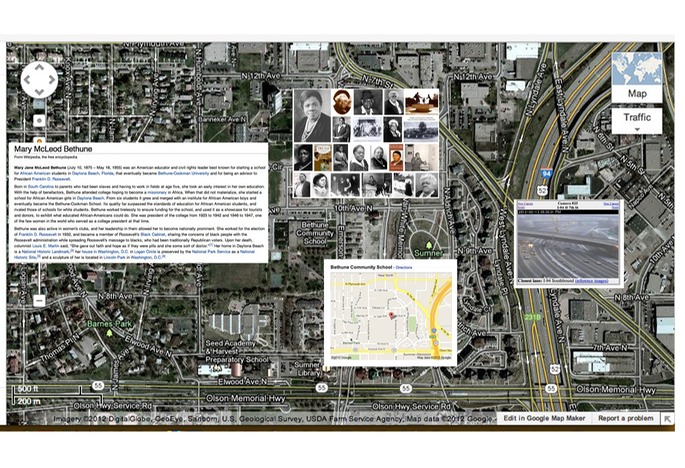Viewport: 685px width, 468px height.
Task: Open the white-haired elderly portrait thumbnail in the bottom row
Action: (426, 185)
